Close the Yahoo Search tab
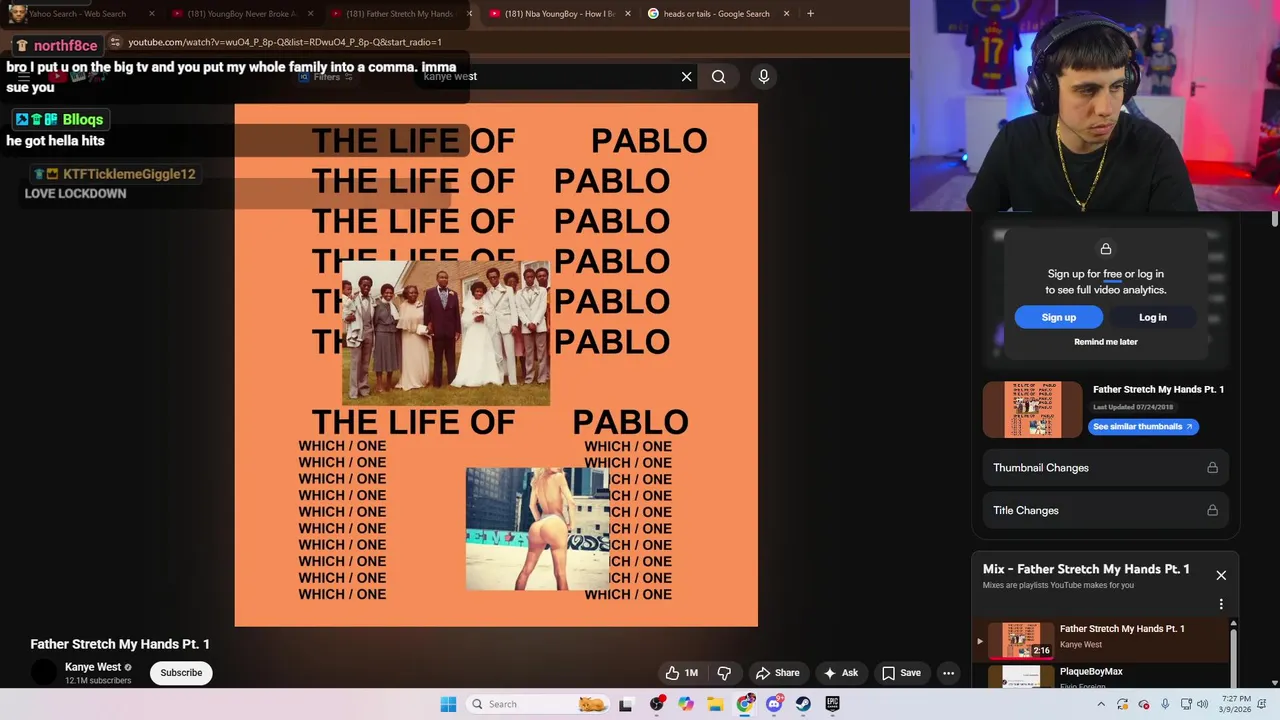1280x720 pixels. (152, 14)
